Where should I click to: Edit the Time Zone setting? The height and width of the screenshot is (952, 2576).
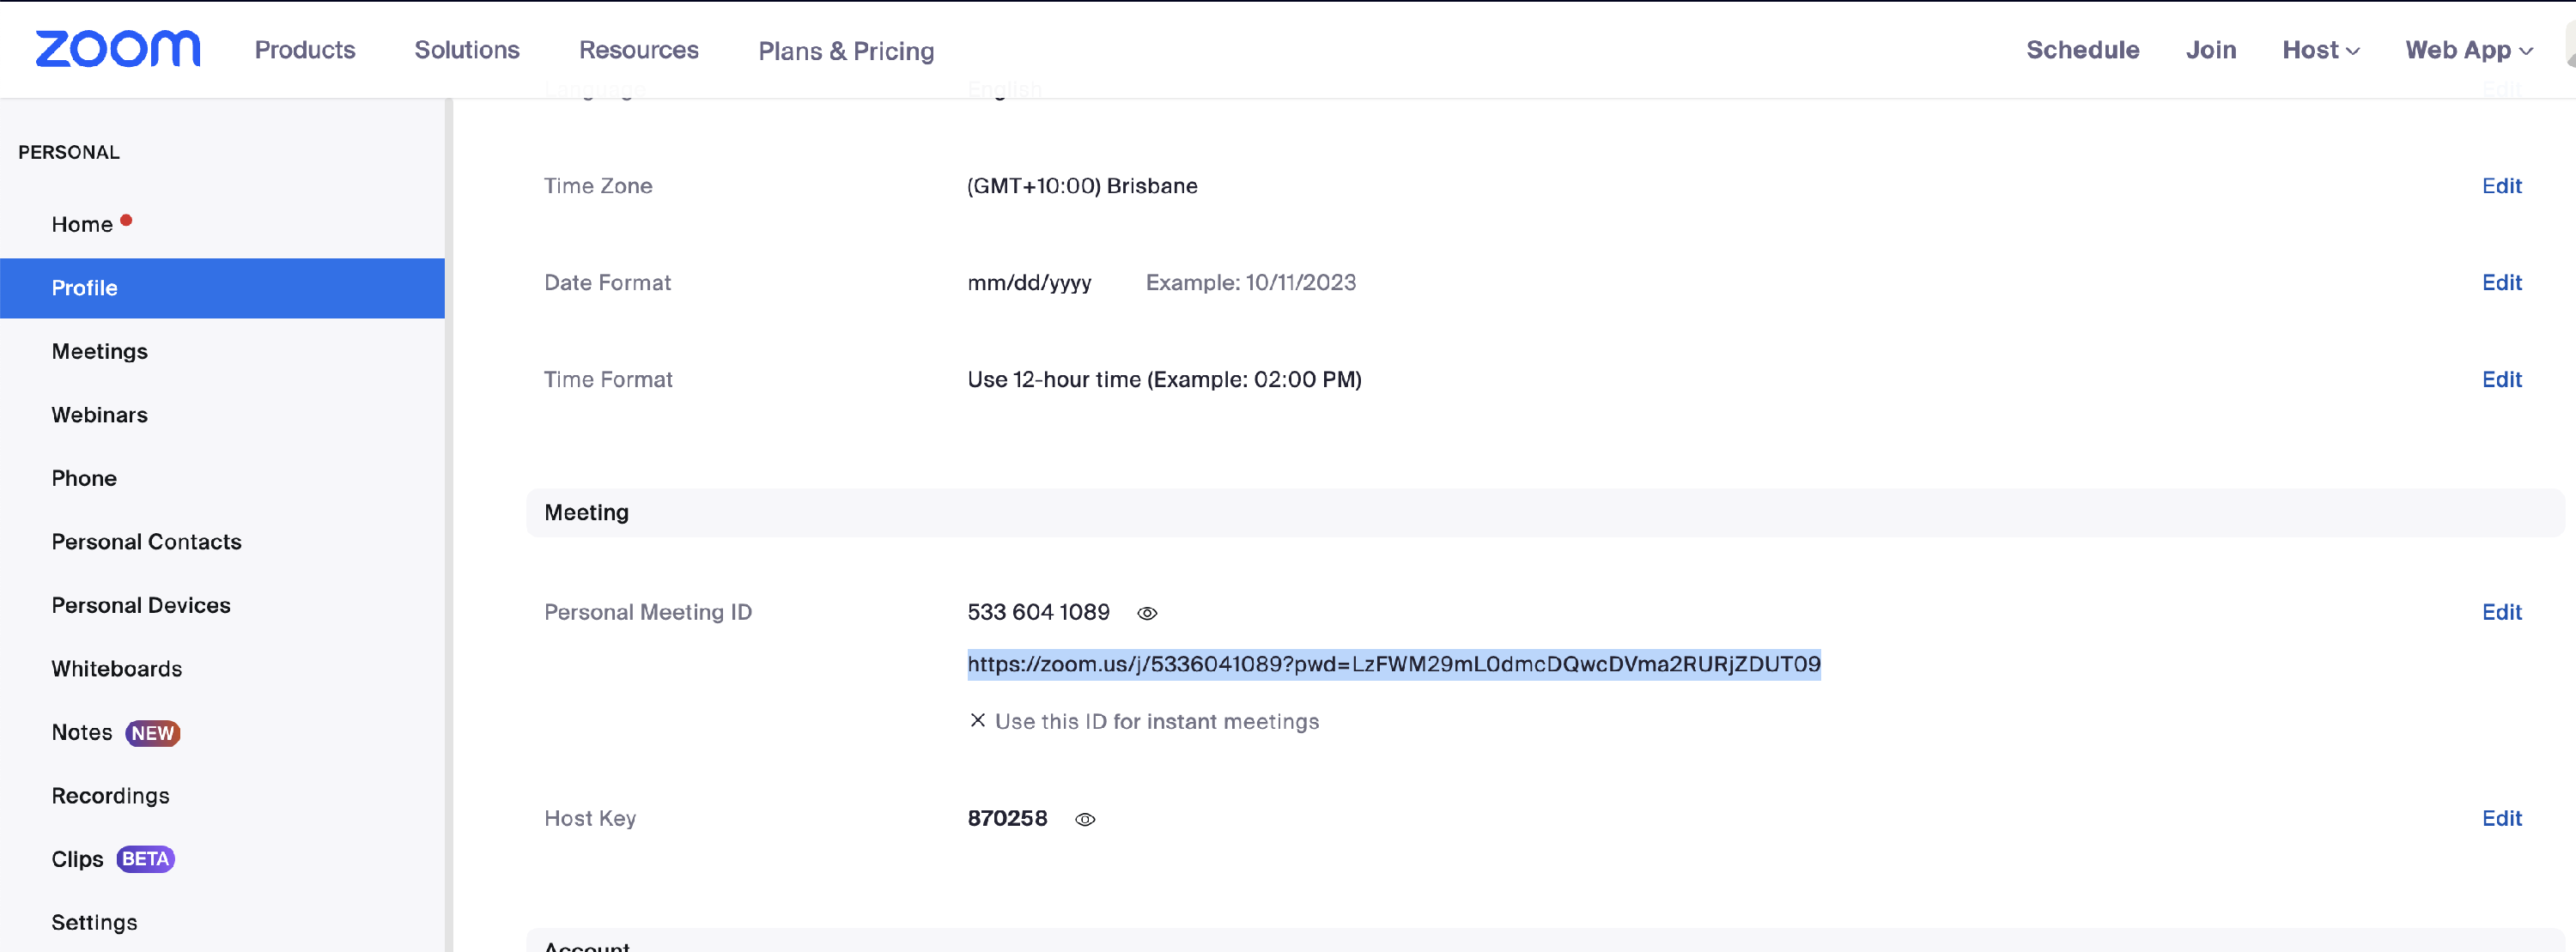pos(2501,186)
